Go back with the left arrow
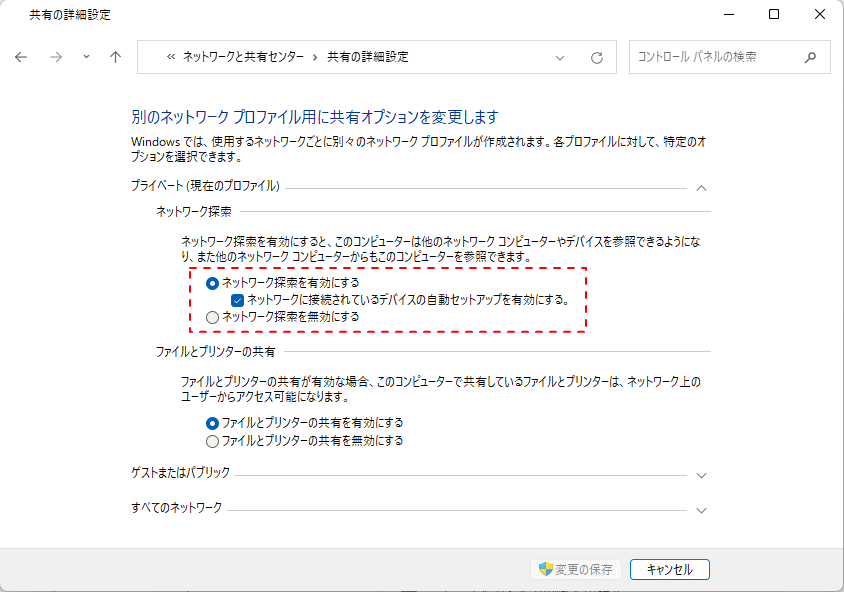This screenshot has height=592, width=844. pyautogui.click(x=20, y=57)
